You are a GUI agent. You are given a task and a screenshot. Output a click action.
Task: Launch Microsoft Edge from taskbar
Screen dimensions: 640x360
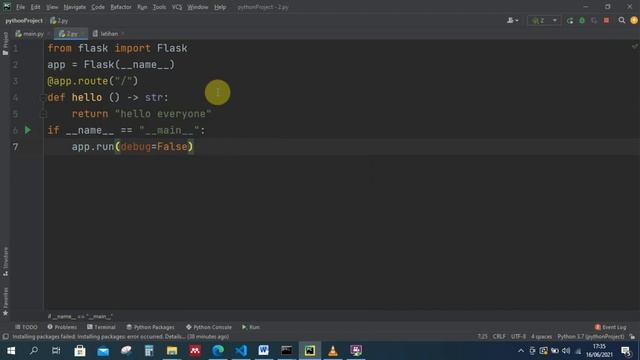(218, 351)
